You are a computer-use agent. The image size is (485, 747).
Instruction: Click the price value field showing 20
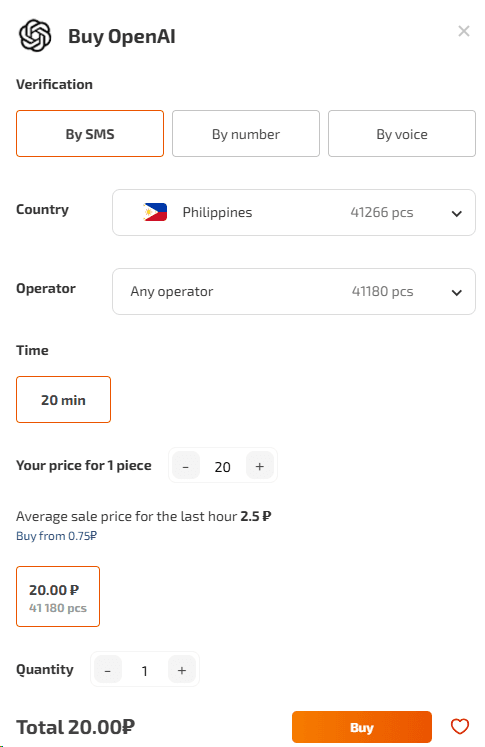[222, 466]
